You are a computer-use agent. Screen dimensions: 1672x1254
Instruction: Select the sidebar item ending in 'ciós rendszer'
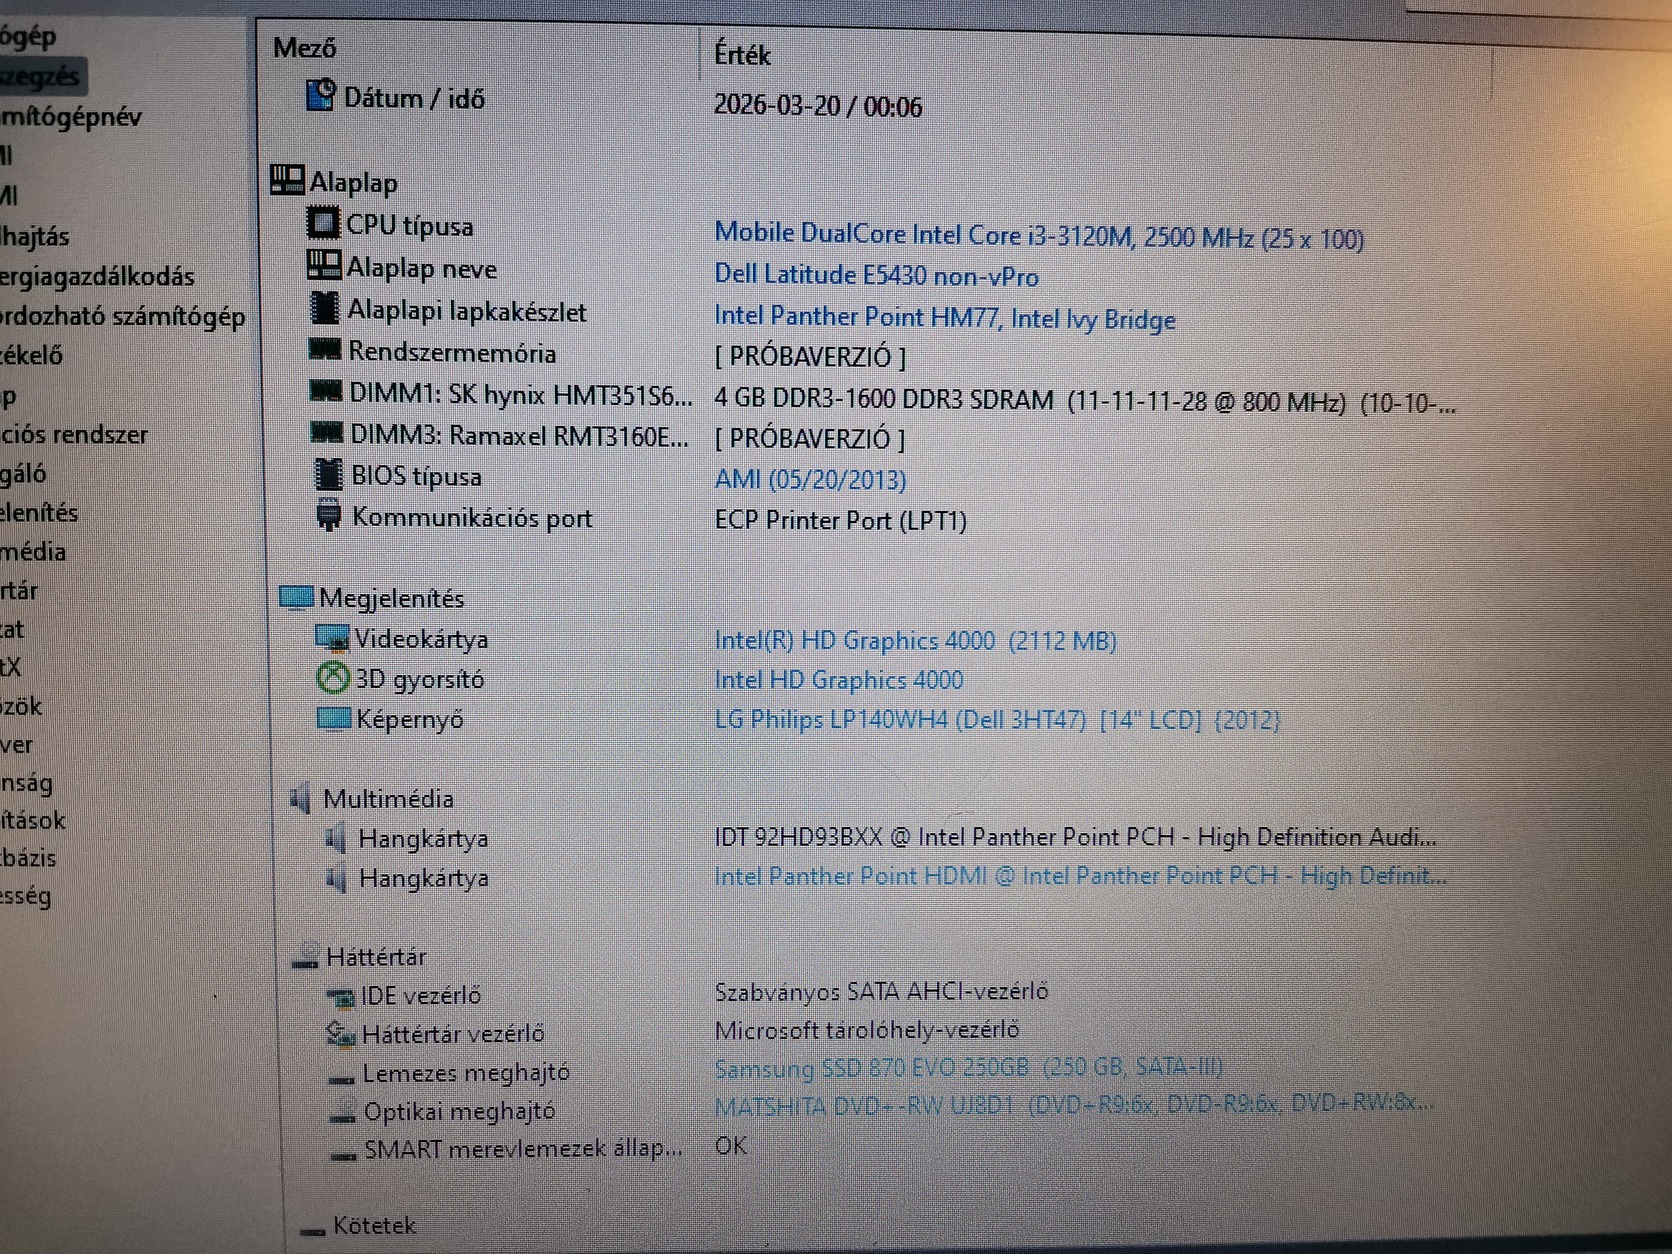(x=74, y=434)
